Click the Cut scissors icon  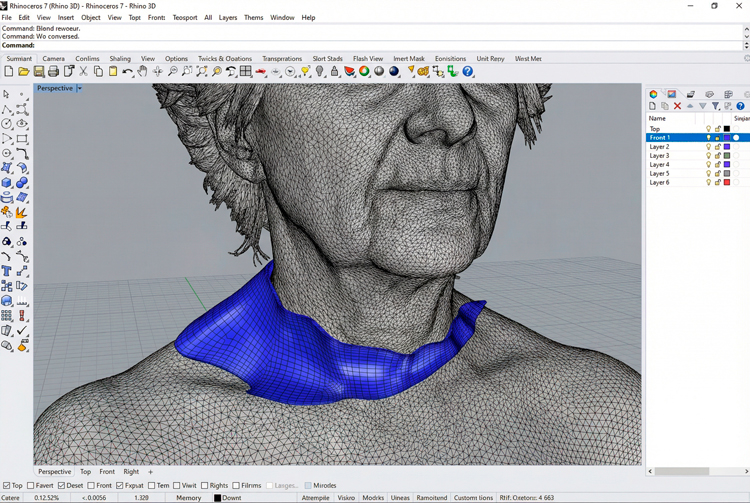click(84, 72)
